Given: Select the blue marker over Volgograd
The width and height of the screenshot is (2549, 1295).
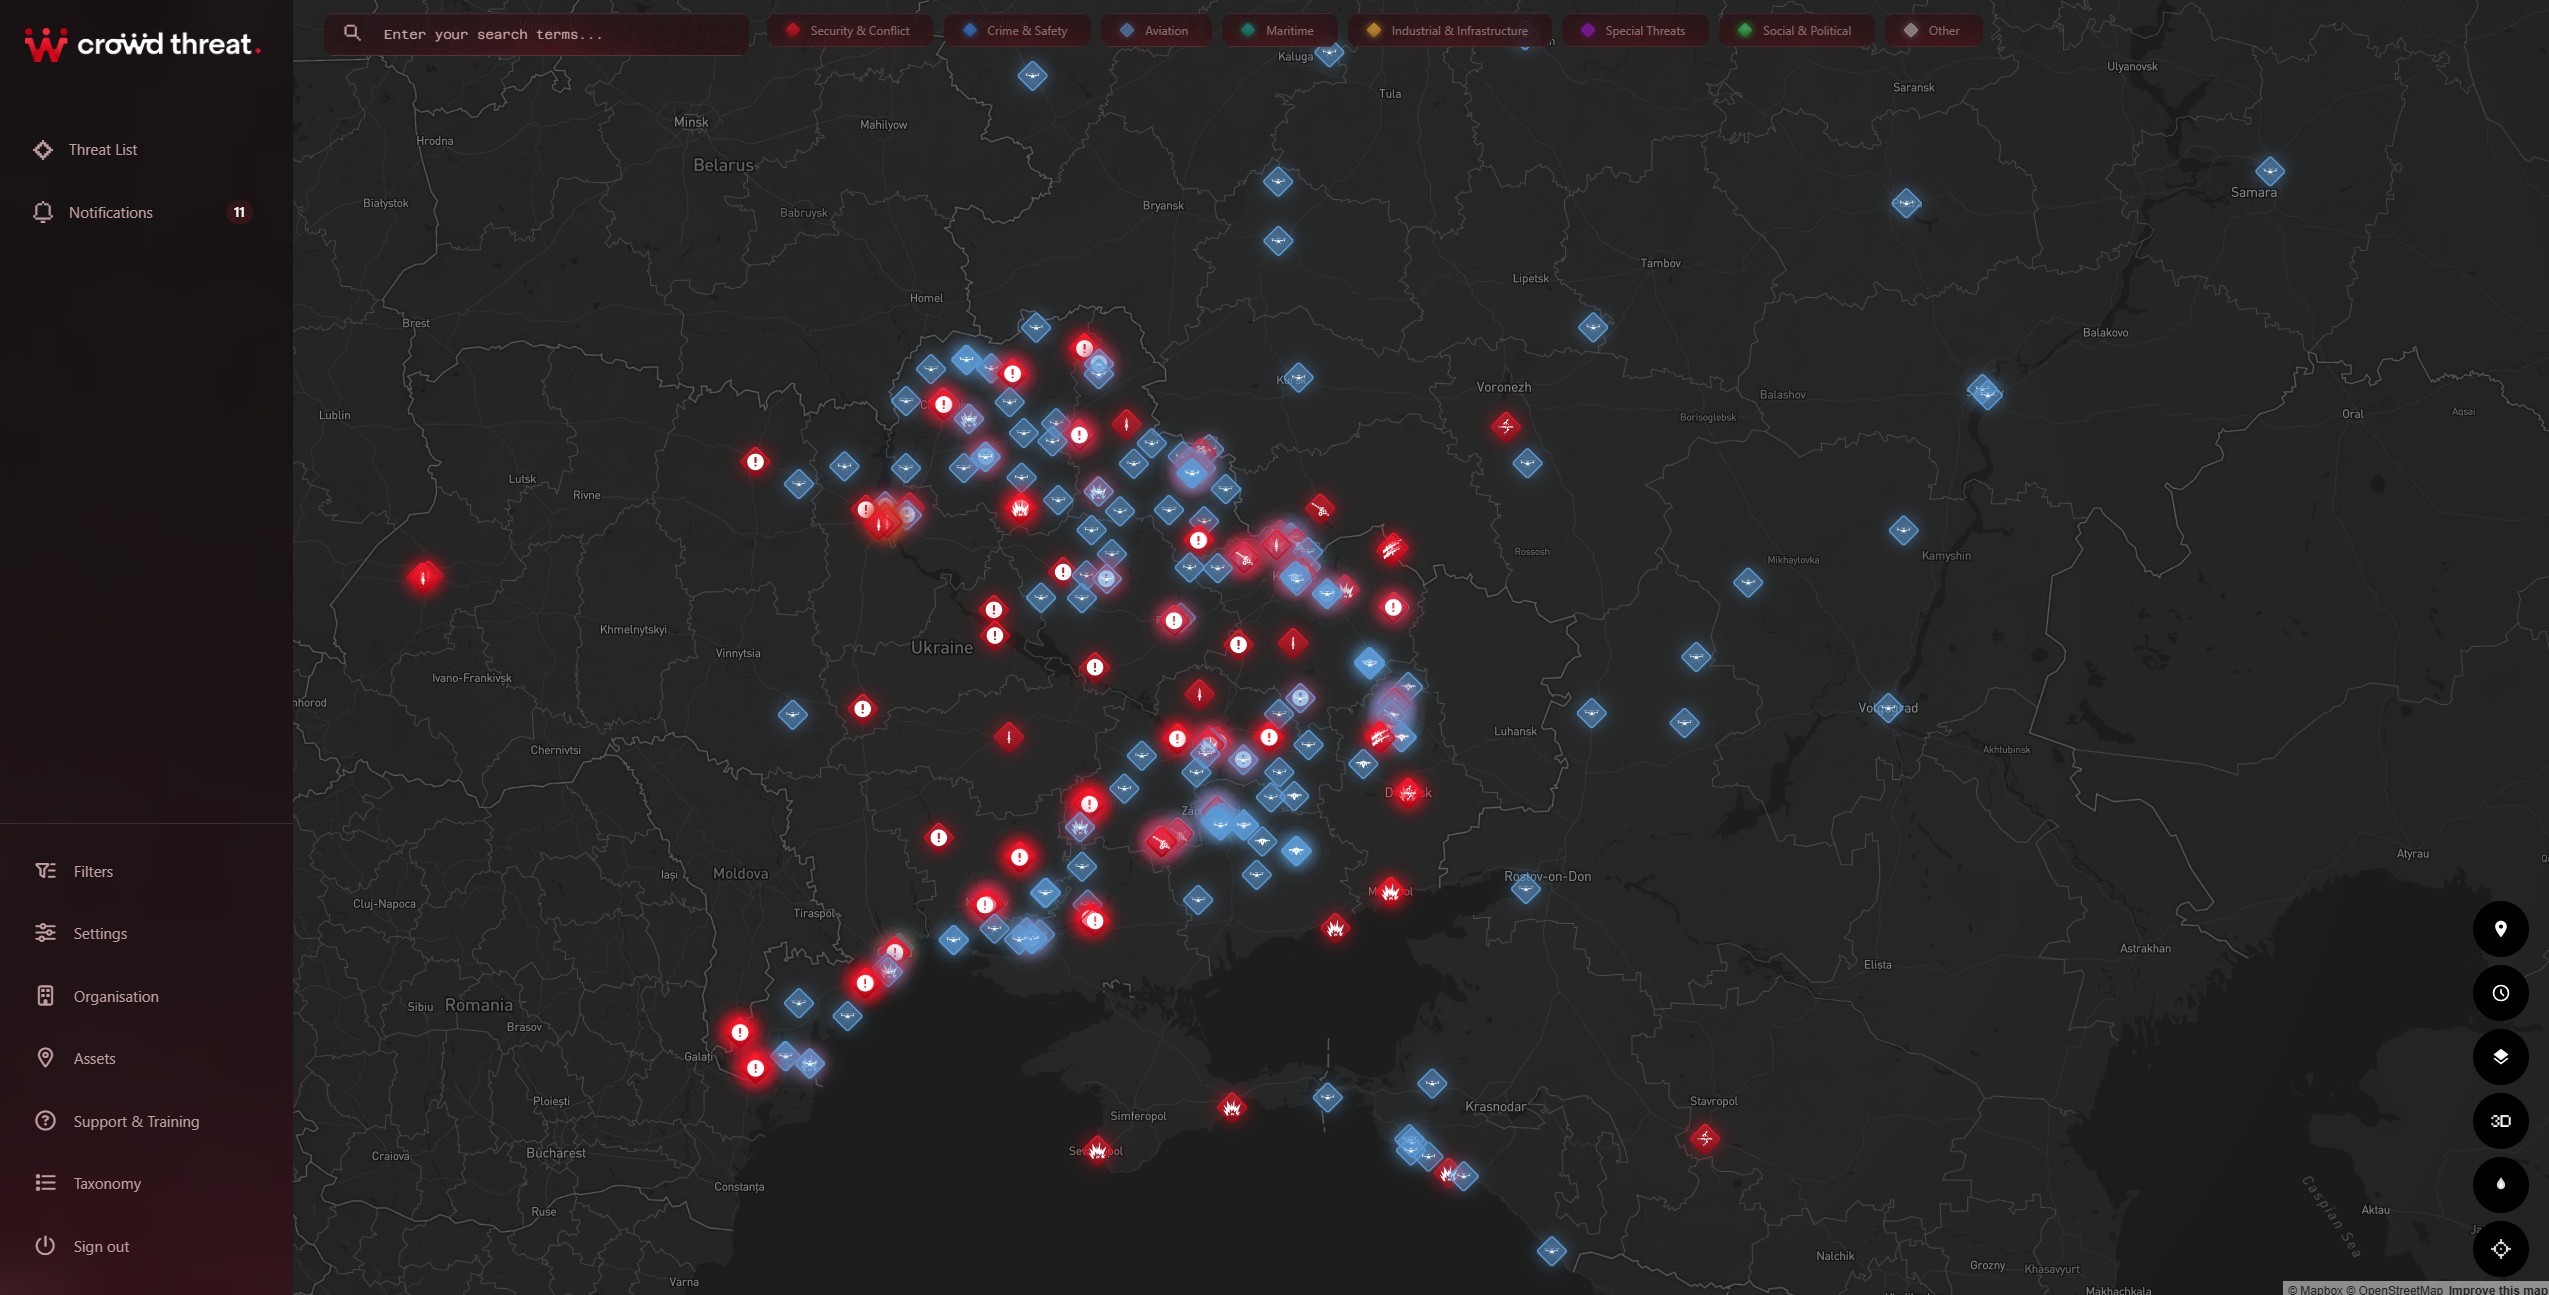Looking at the screenshot, I should pos(1888,708).
